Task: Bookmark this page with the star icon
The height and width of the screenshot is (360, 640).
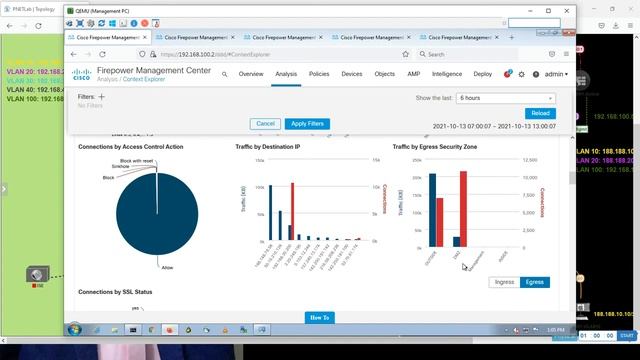Action: pos(405,54)
